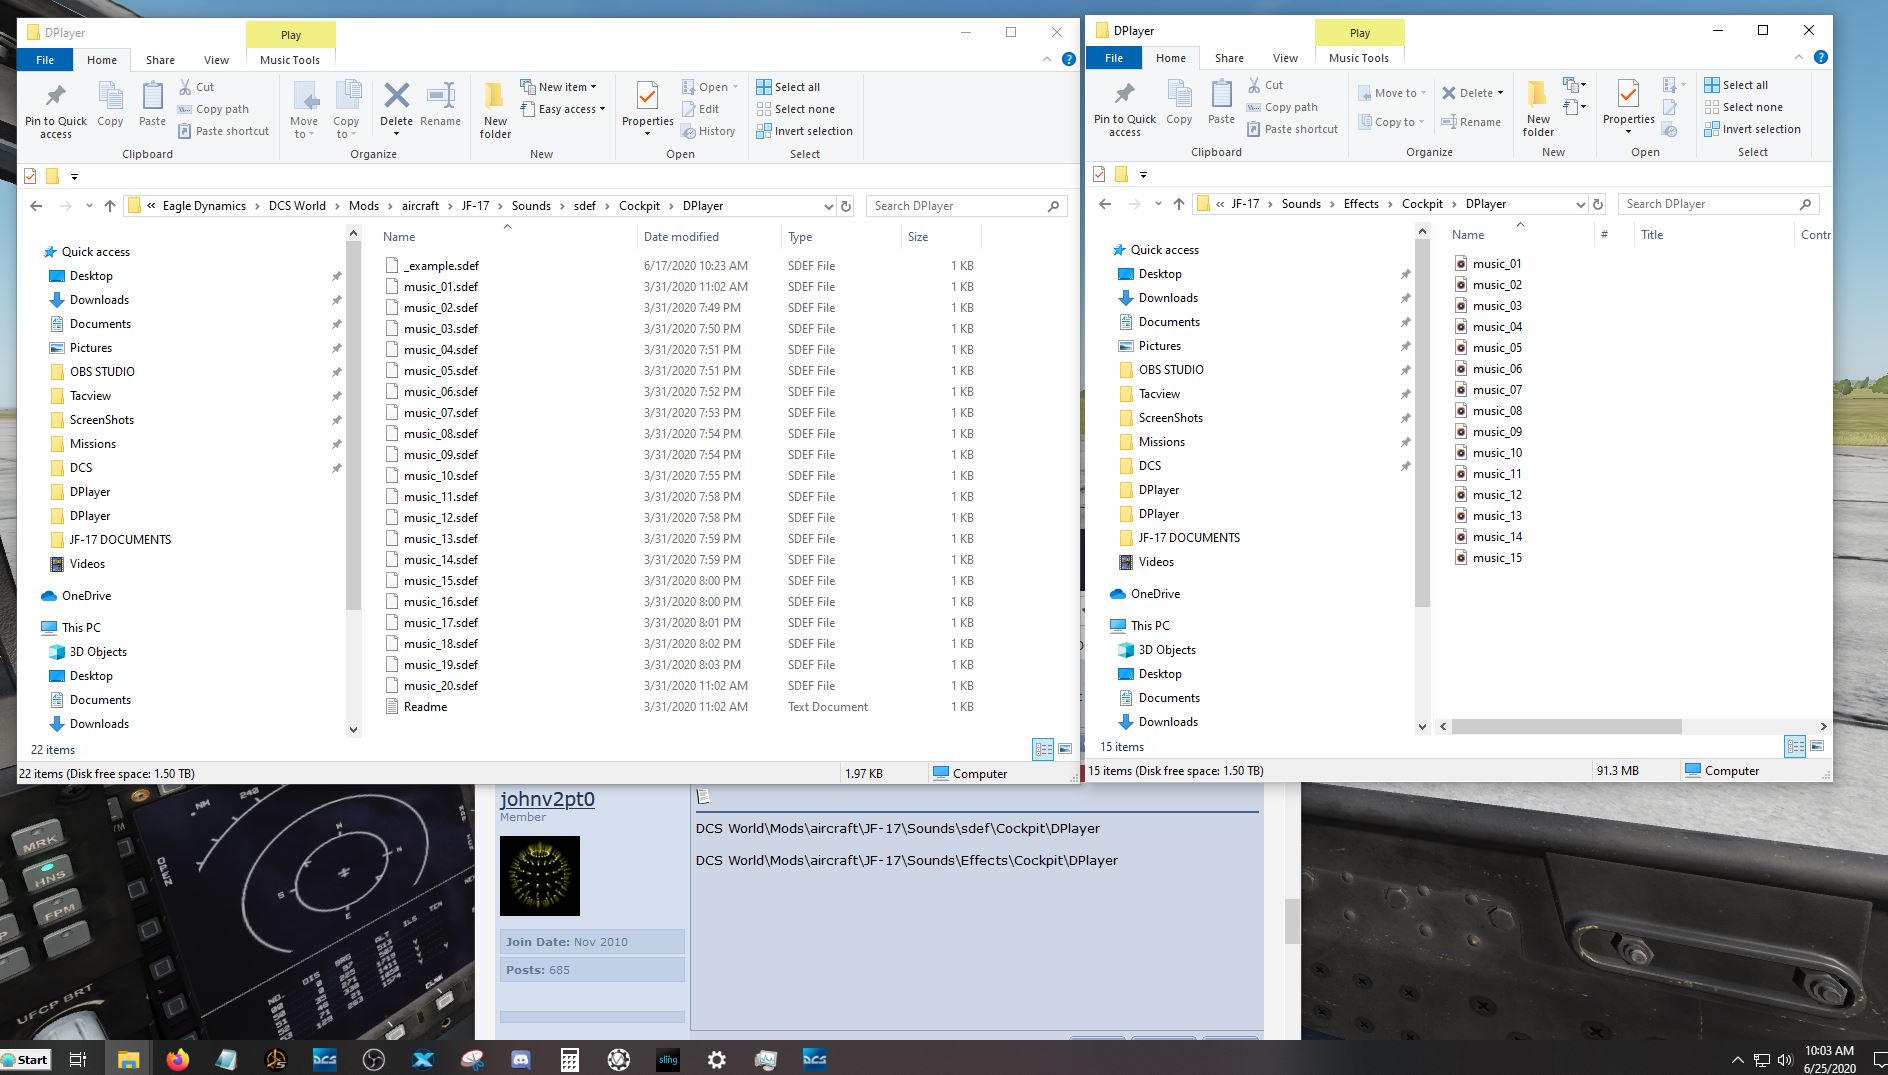Image resolution: width=1888 pixels, height=1075 pixels.
Task: Click Pin to Quick access in left window
Action: pyautogui.click(x=56, y=110)
